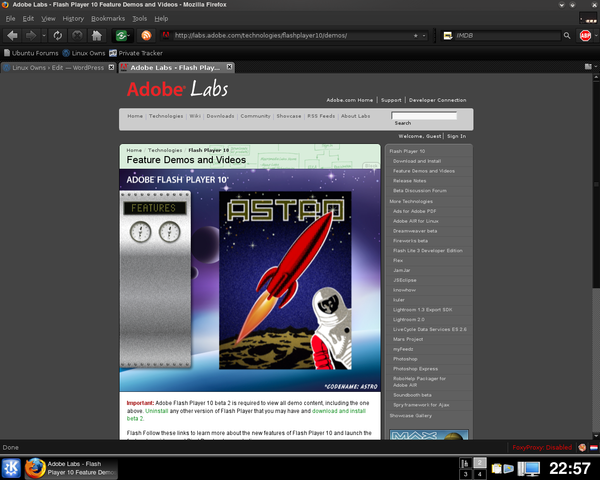Click the search magnifier icon
Image resolution: width=600 pixels, height=480 pixels.
point(567,36)
